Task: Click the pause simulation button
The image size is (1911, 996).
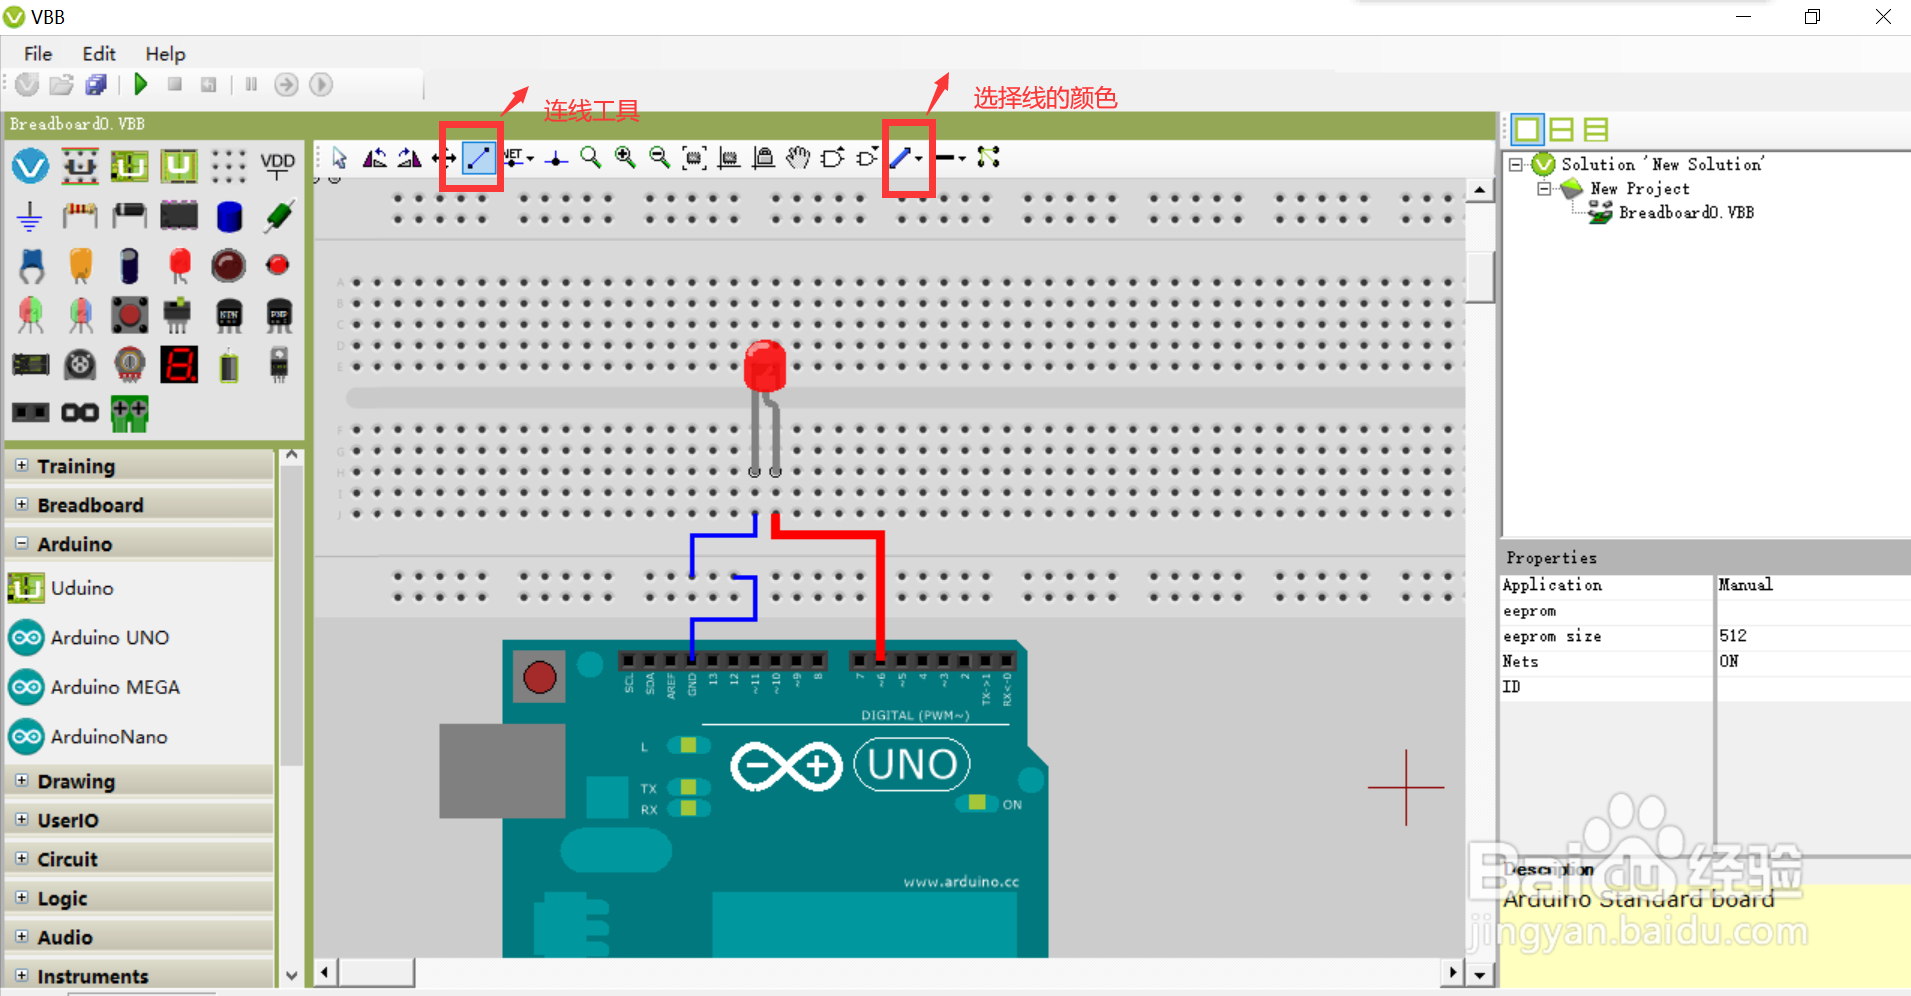Action: pyautogui.click(x=251, y=85)
